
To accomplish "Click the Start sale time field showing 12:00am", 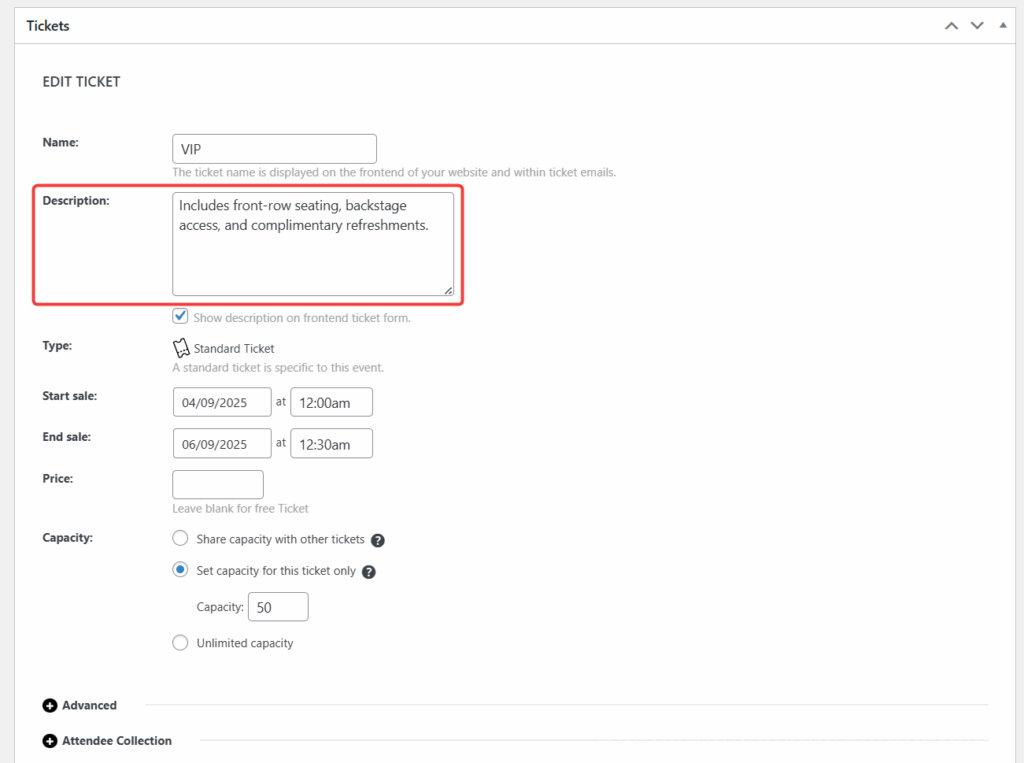I will (x=331, y=402).
